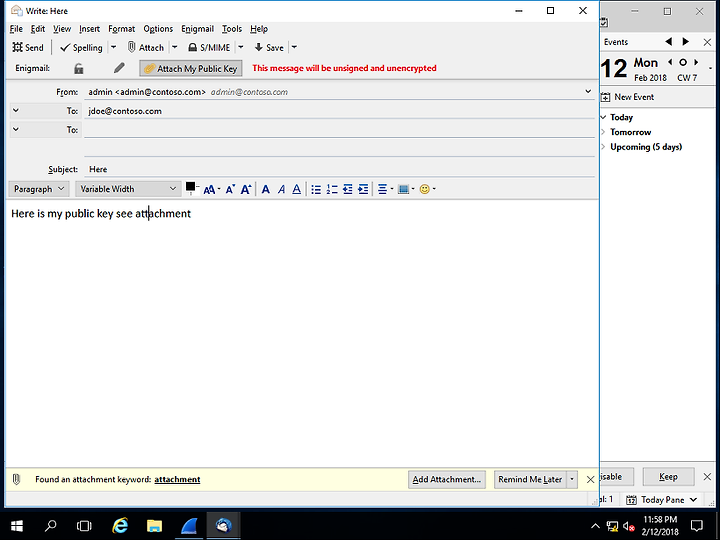
Task: Open the File menu
Action: tap(16, 29)
